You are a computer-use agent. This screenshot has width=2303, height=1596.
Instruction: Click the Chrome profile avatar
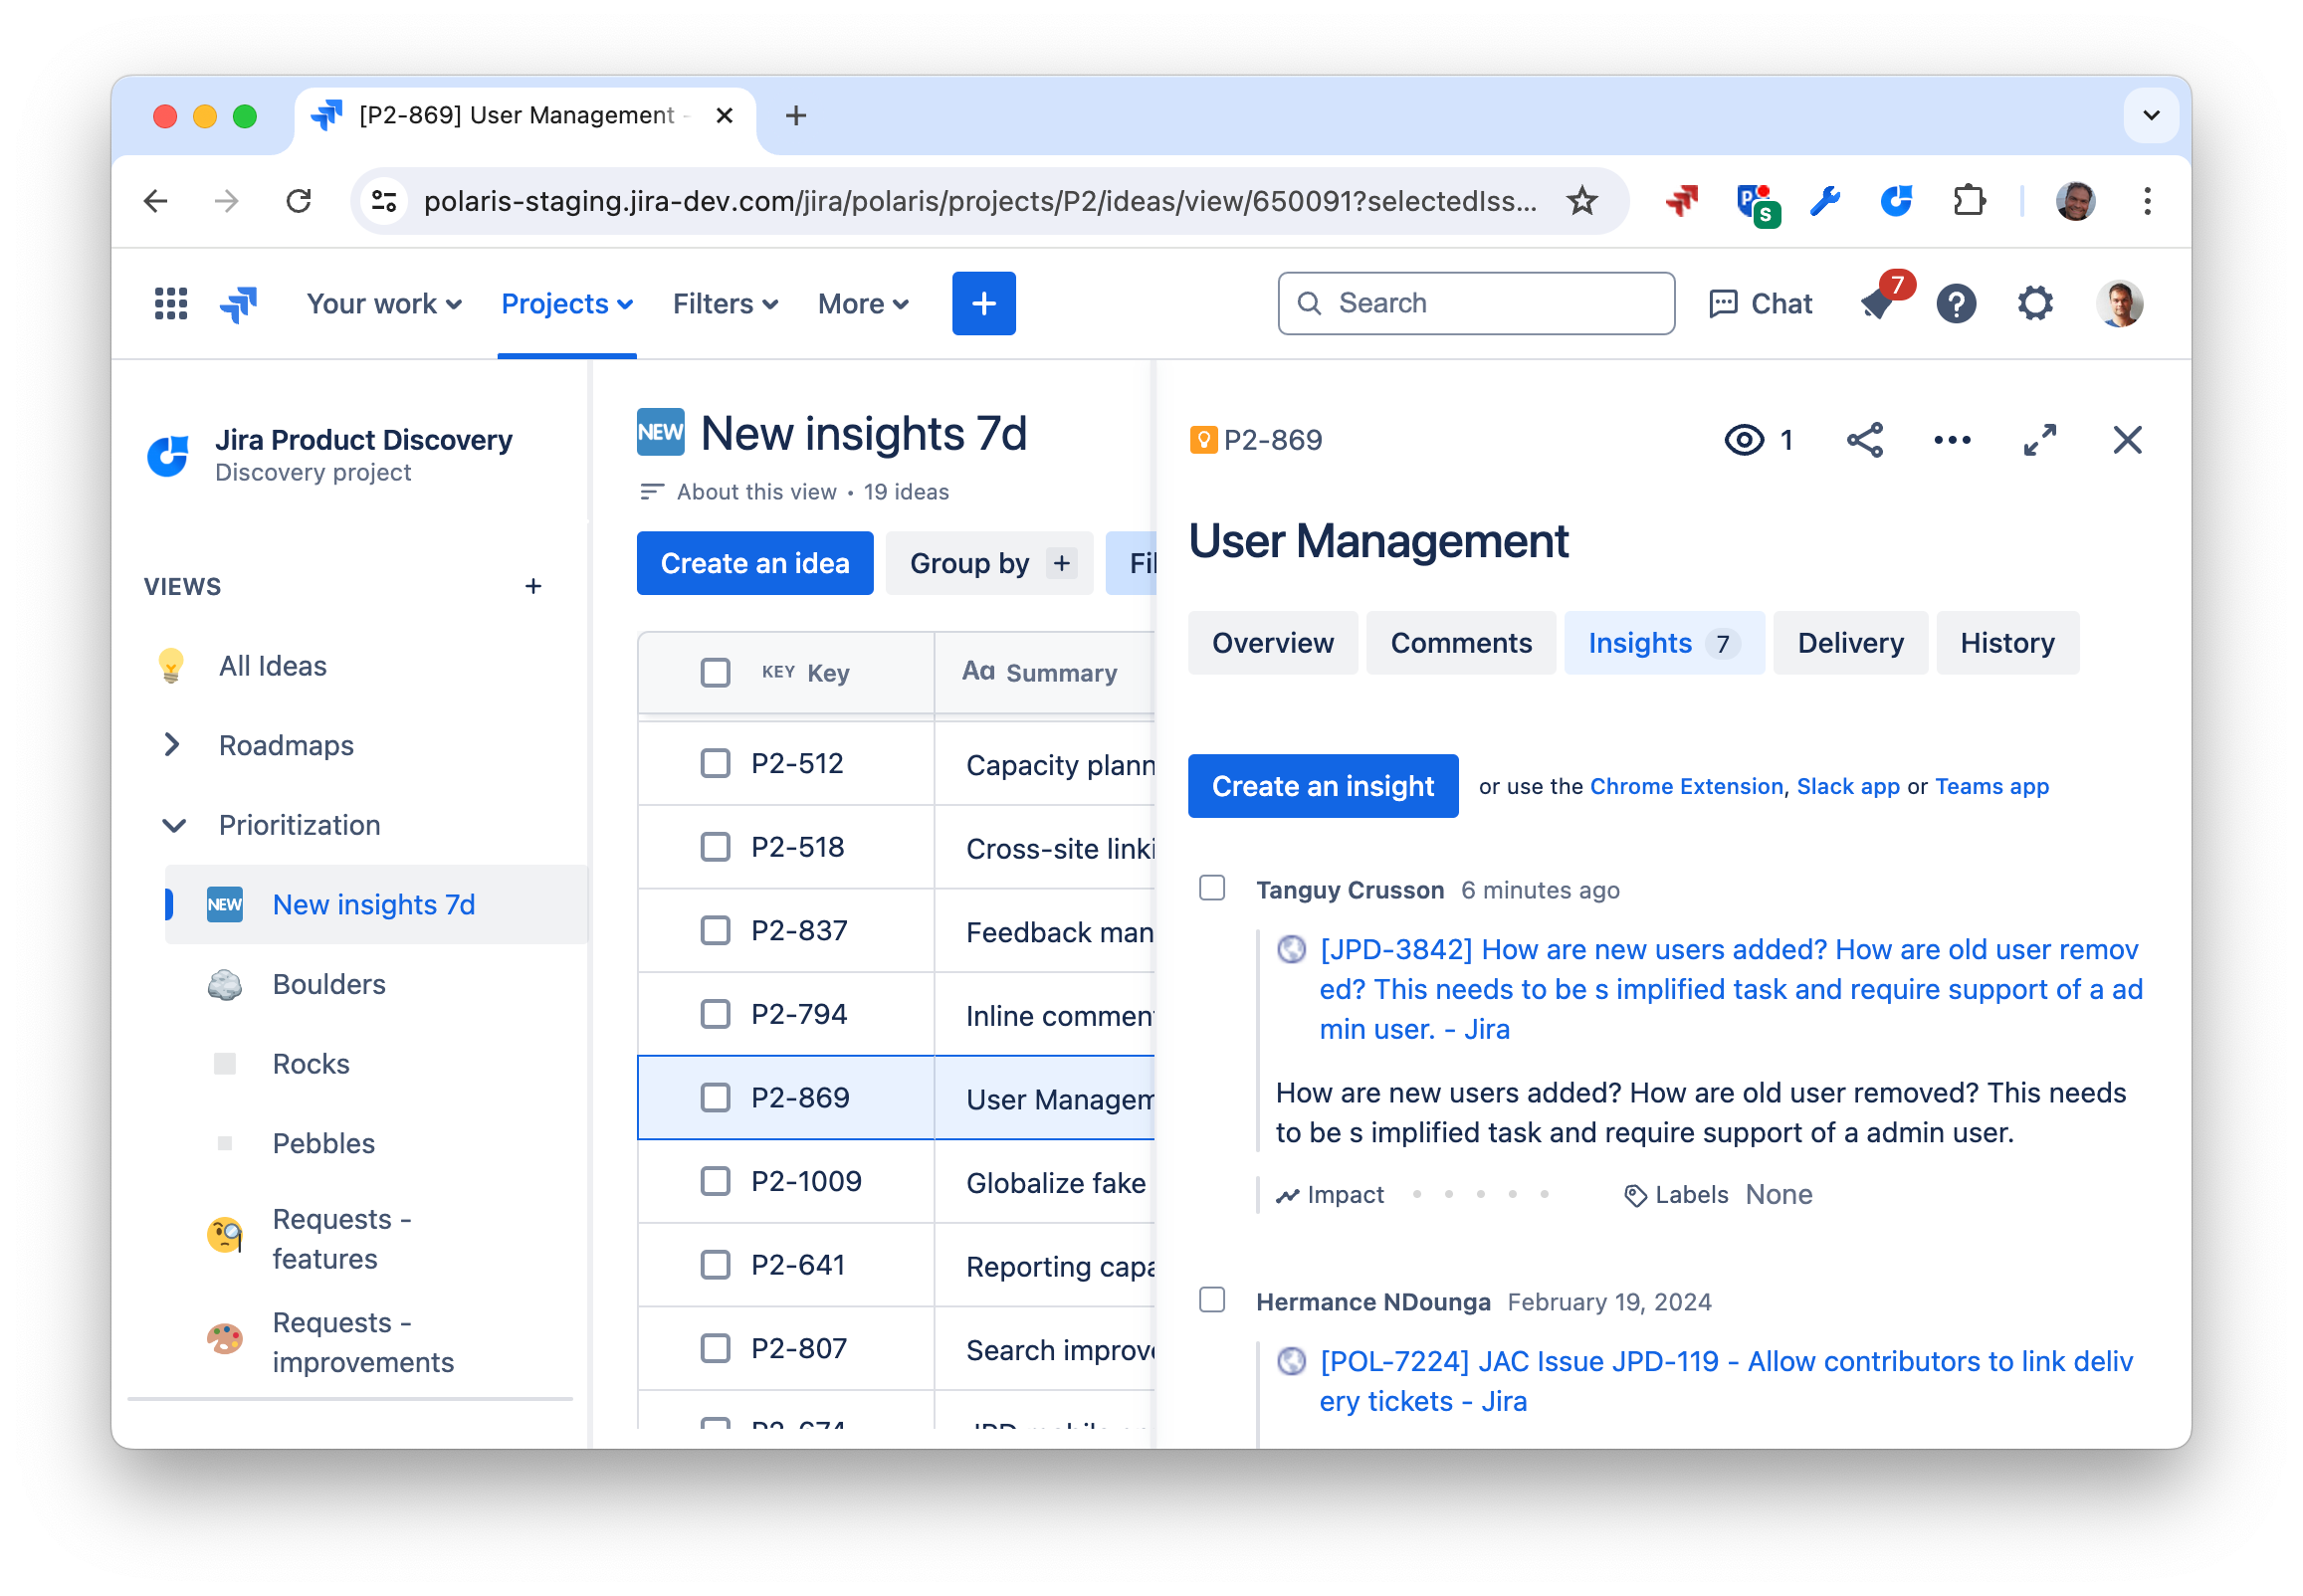[2075, 201]
